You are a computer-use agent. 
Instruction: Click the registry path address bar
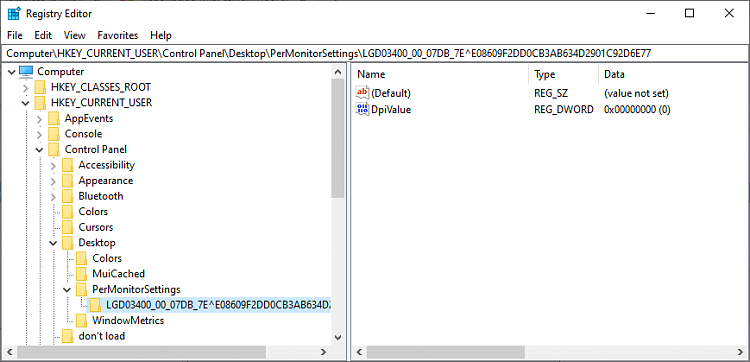375,53
